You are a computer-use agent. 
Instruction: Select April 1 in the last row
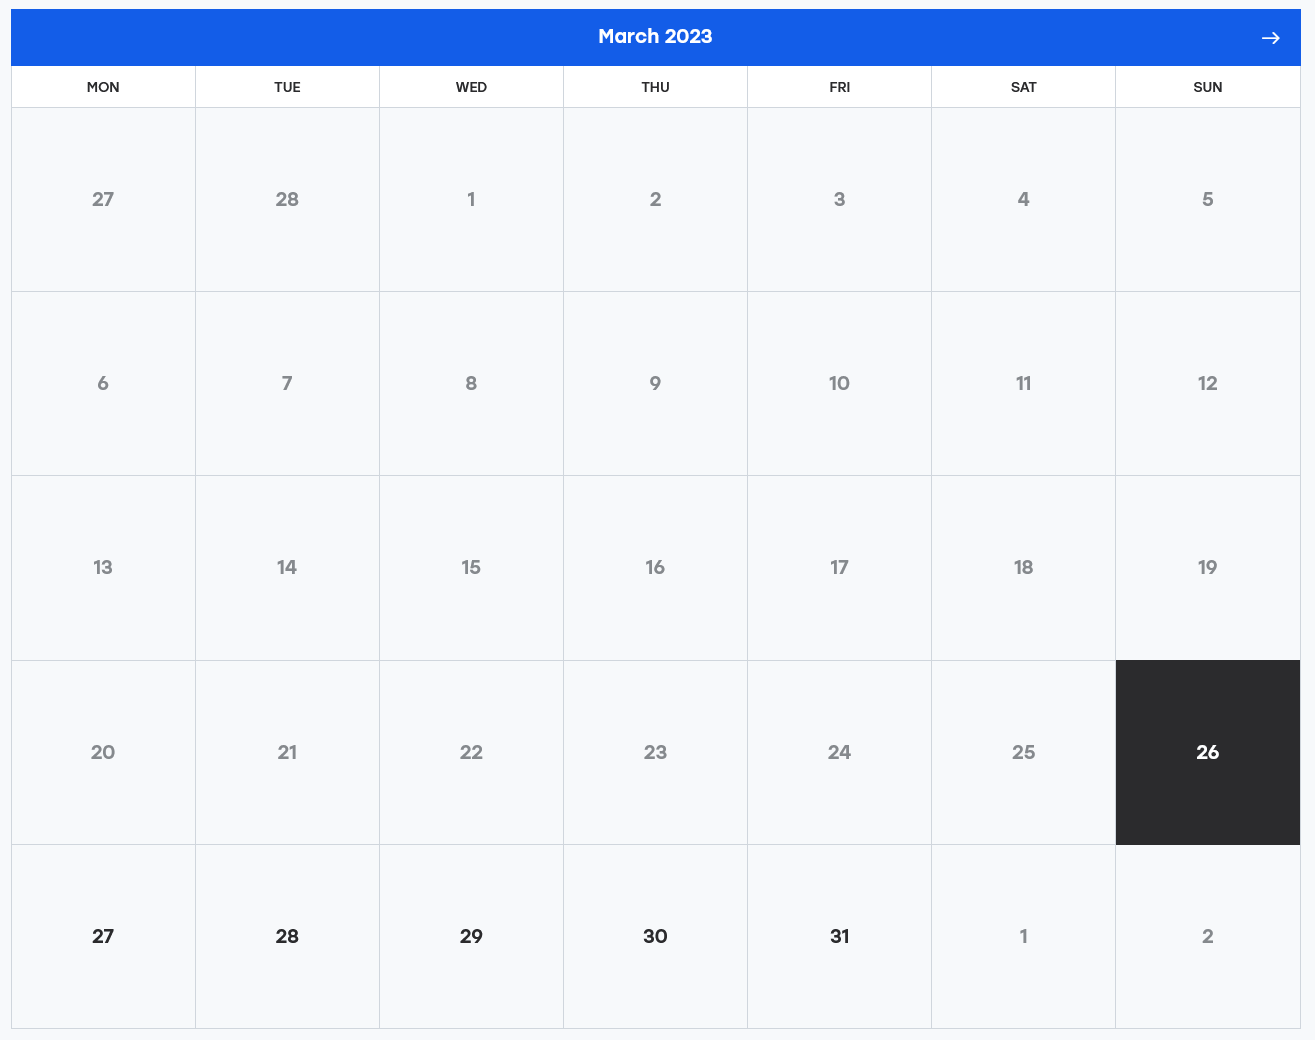(x=1023, y=936)
